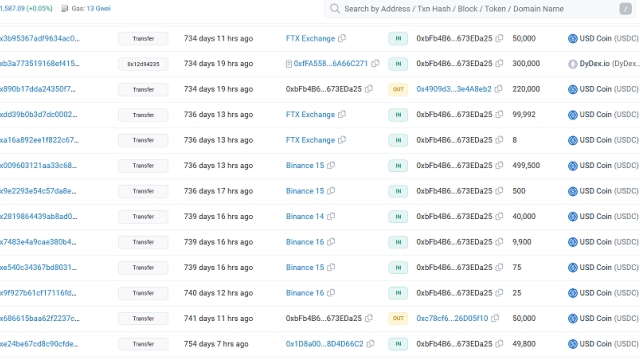
Task: Open the Gas: 13 Gwei tracker link
Action: click(91, 9)
